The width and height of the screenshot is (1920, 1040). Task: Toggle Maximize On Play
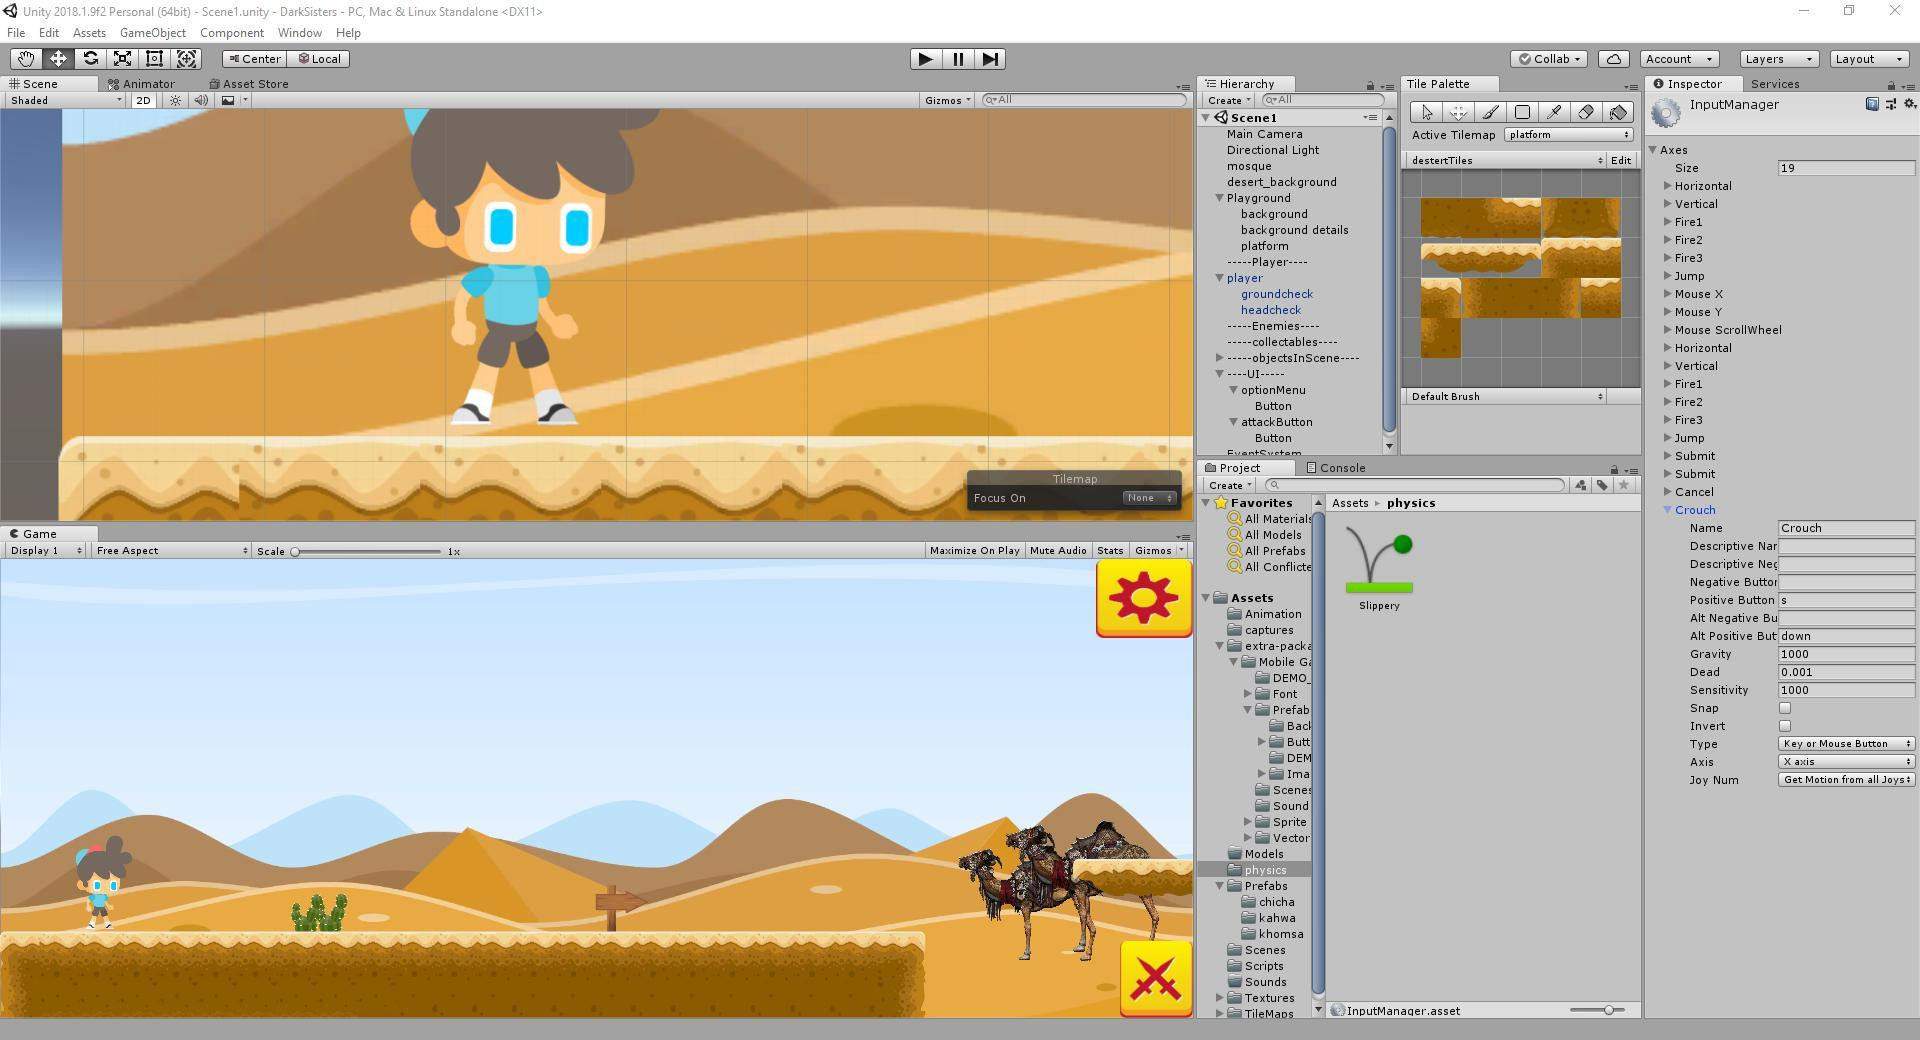click(974, 551)
